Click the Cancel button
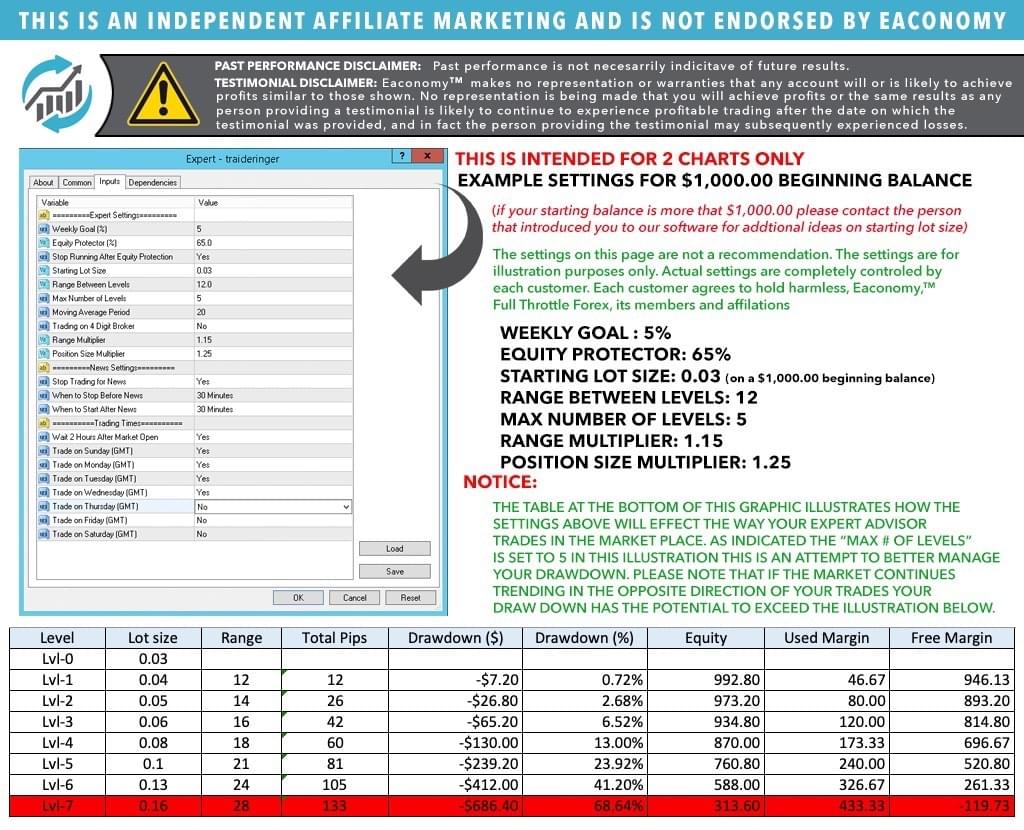Viewport: 1024px width, 830px height. click(355, 598)
